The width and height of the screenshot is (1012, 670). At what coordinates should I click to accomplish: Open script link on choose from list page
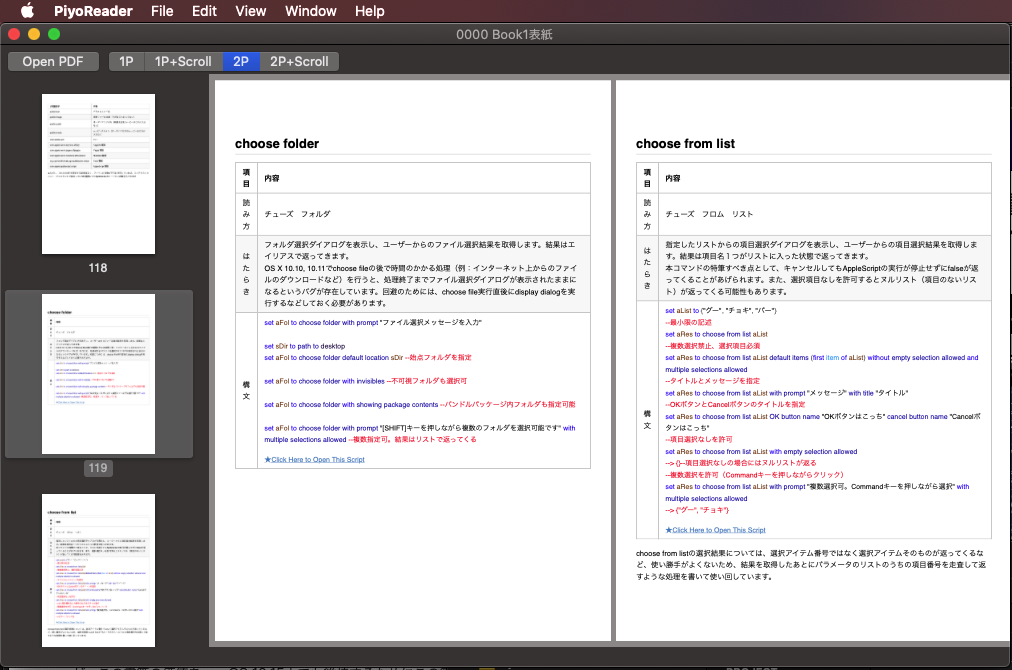[715, 530]
